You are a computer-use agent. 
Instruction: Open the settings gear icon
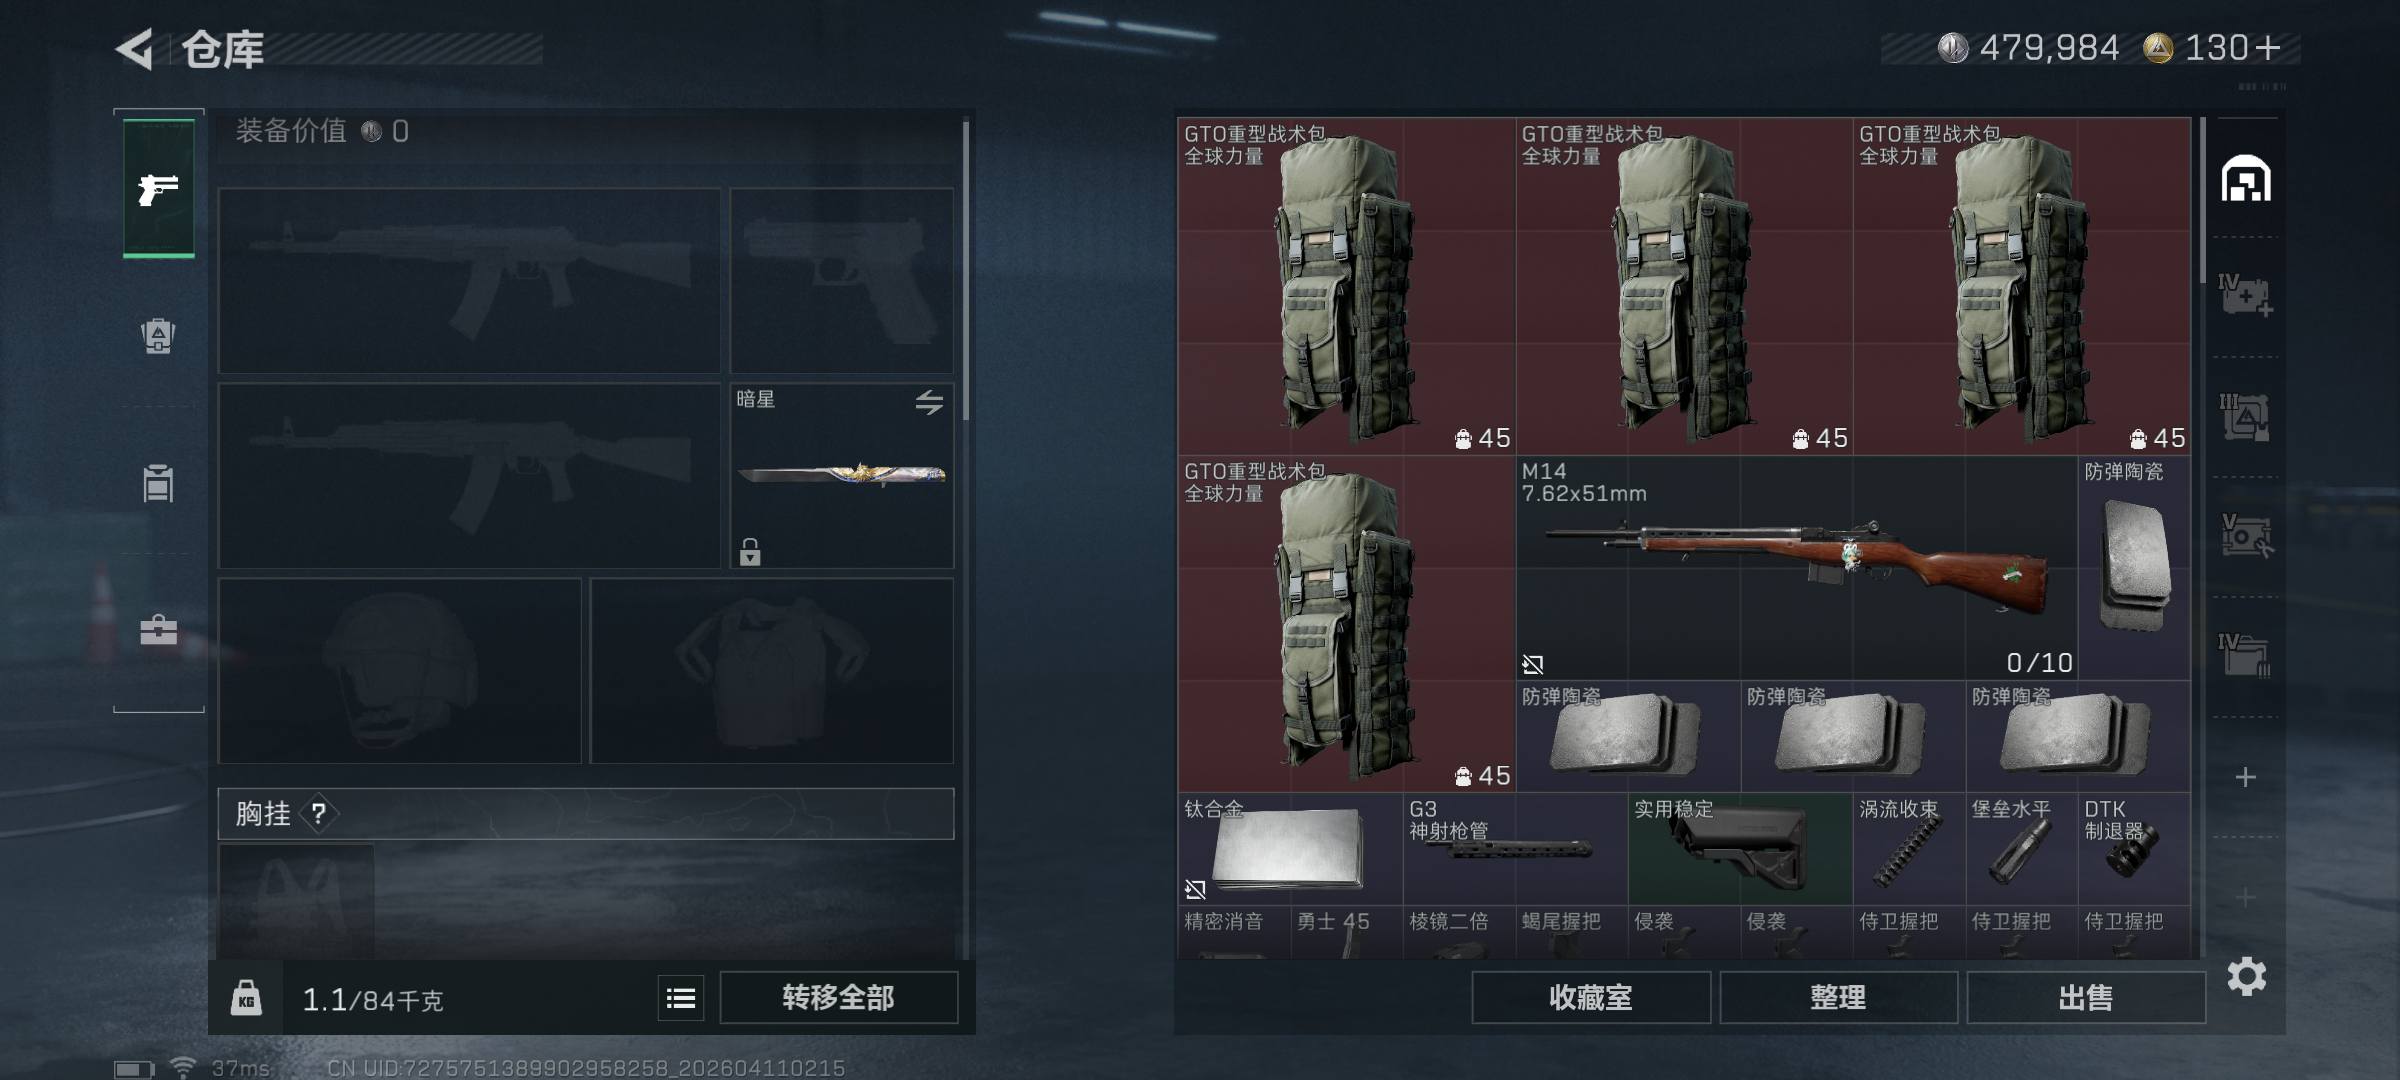2246,976
